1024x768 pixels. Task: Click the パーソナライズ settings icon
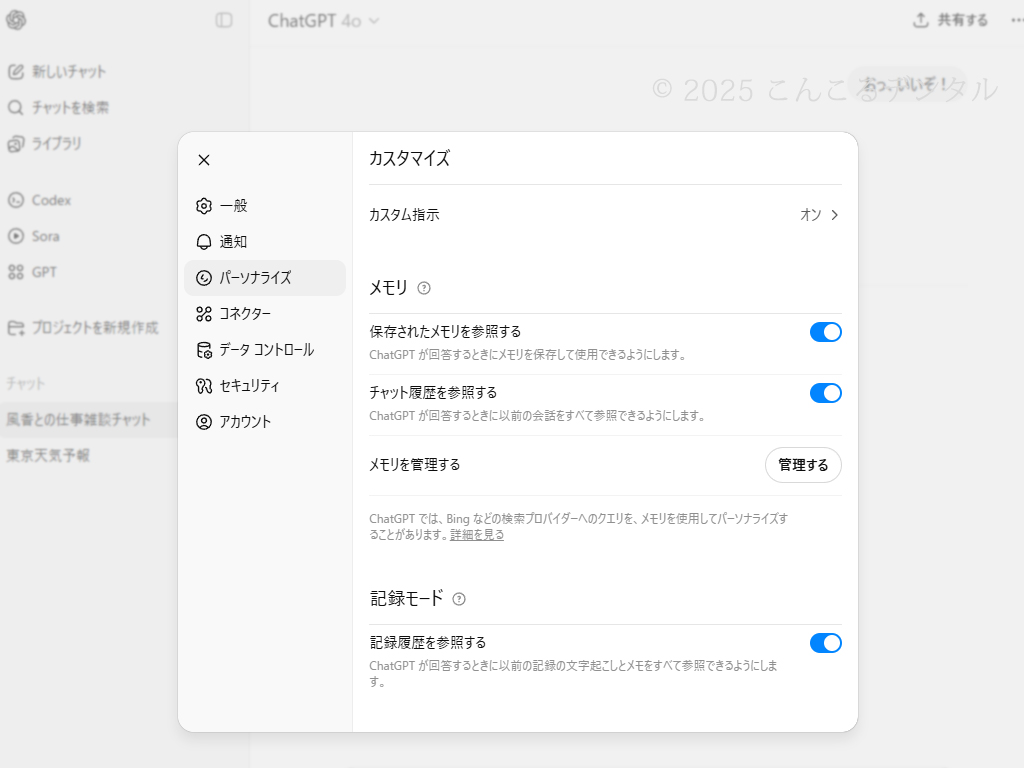click(204, 278)
